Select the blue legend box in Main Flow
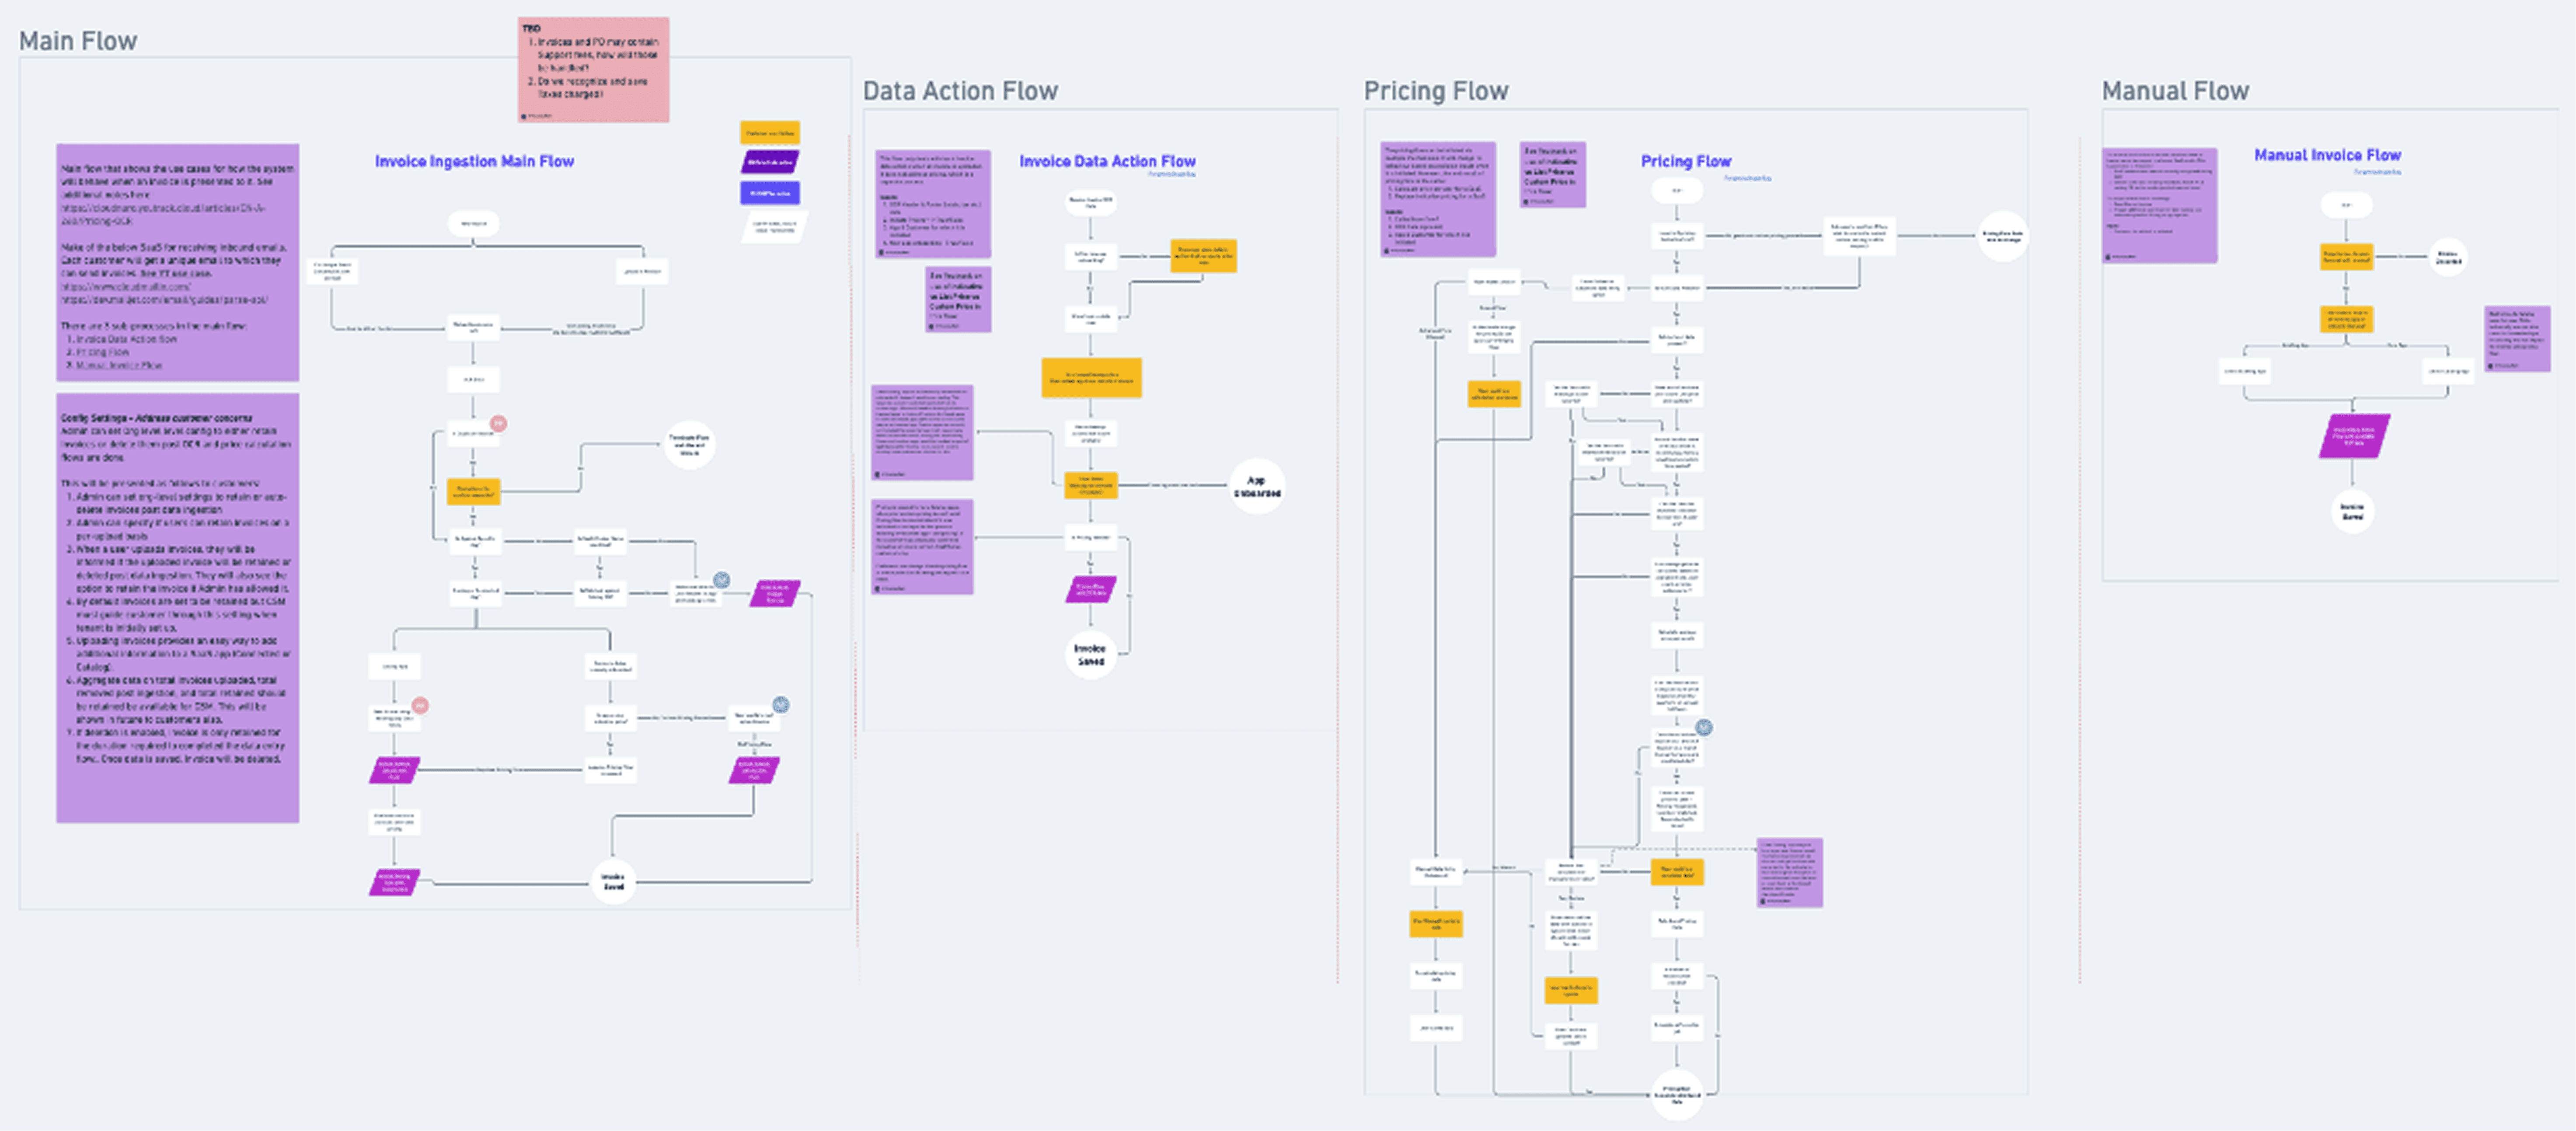Viewport: 2576px width, 1131px height. (769, 193)
